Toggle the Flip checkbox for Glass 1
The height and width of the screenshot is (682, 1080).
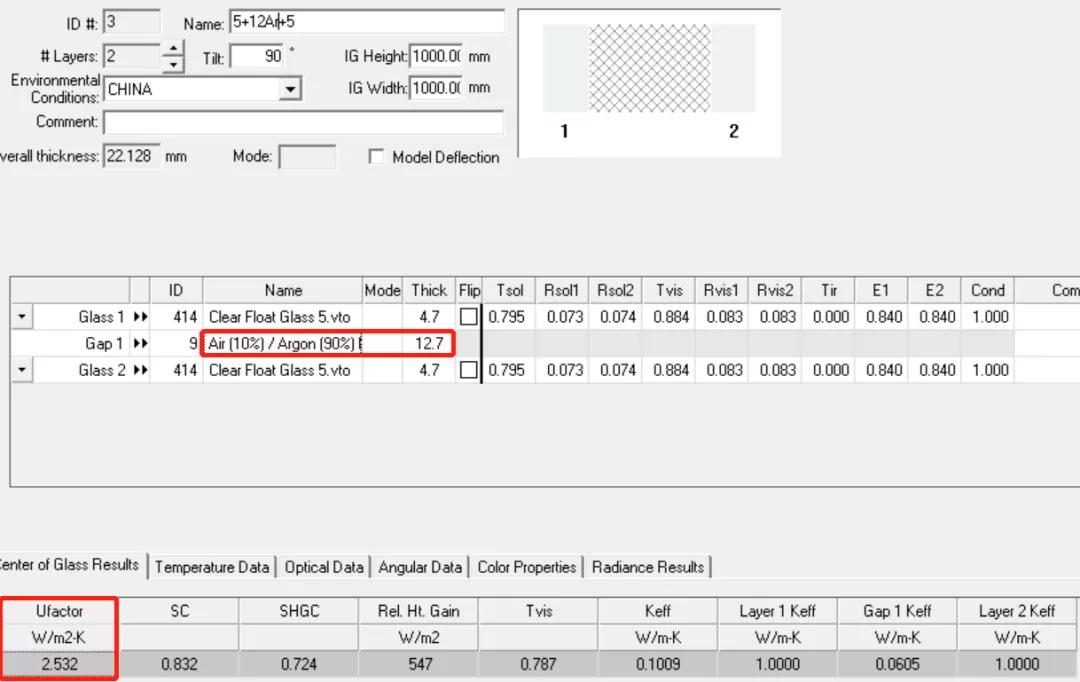coord(469,317)
